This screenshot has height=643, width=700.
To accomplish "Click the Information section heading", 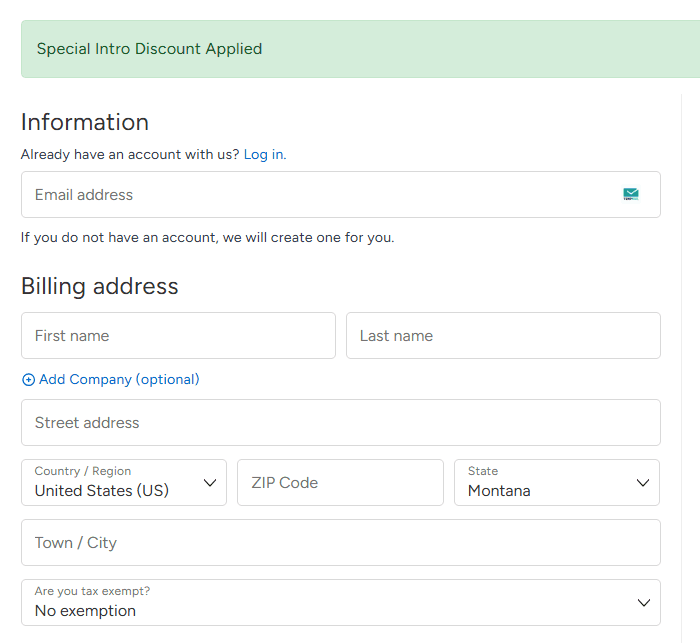I will tap(85, 122).
